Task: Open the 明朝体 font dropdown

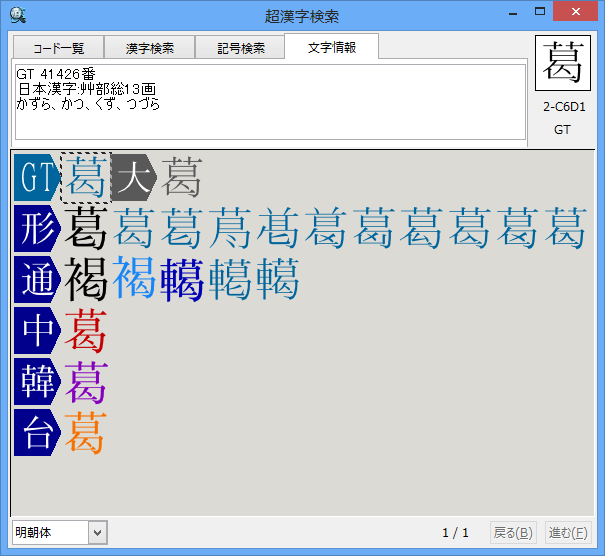Action: click(58, 532)
